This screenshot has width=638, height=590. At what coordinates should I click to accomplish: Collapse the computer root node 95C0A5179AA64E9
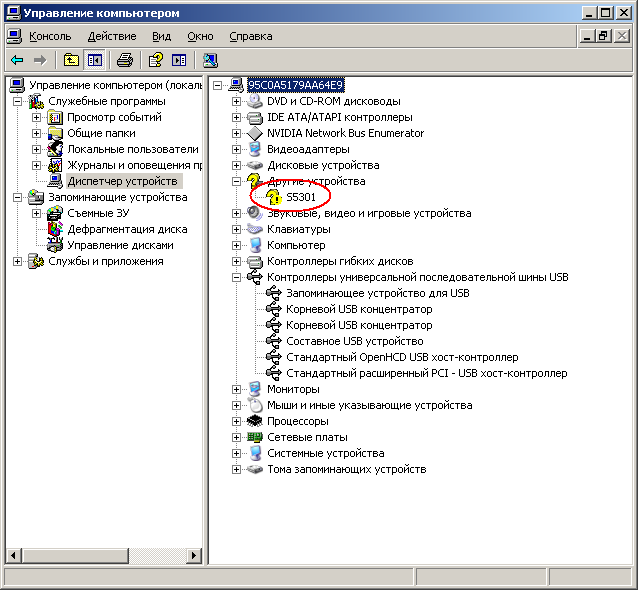click(x=217, y=85)
